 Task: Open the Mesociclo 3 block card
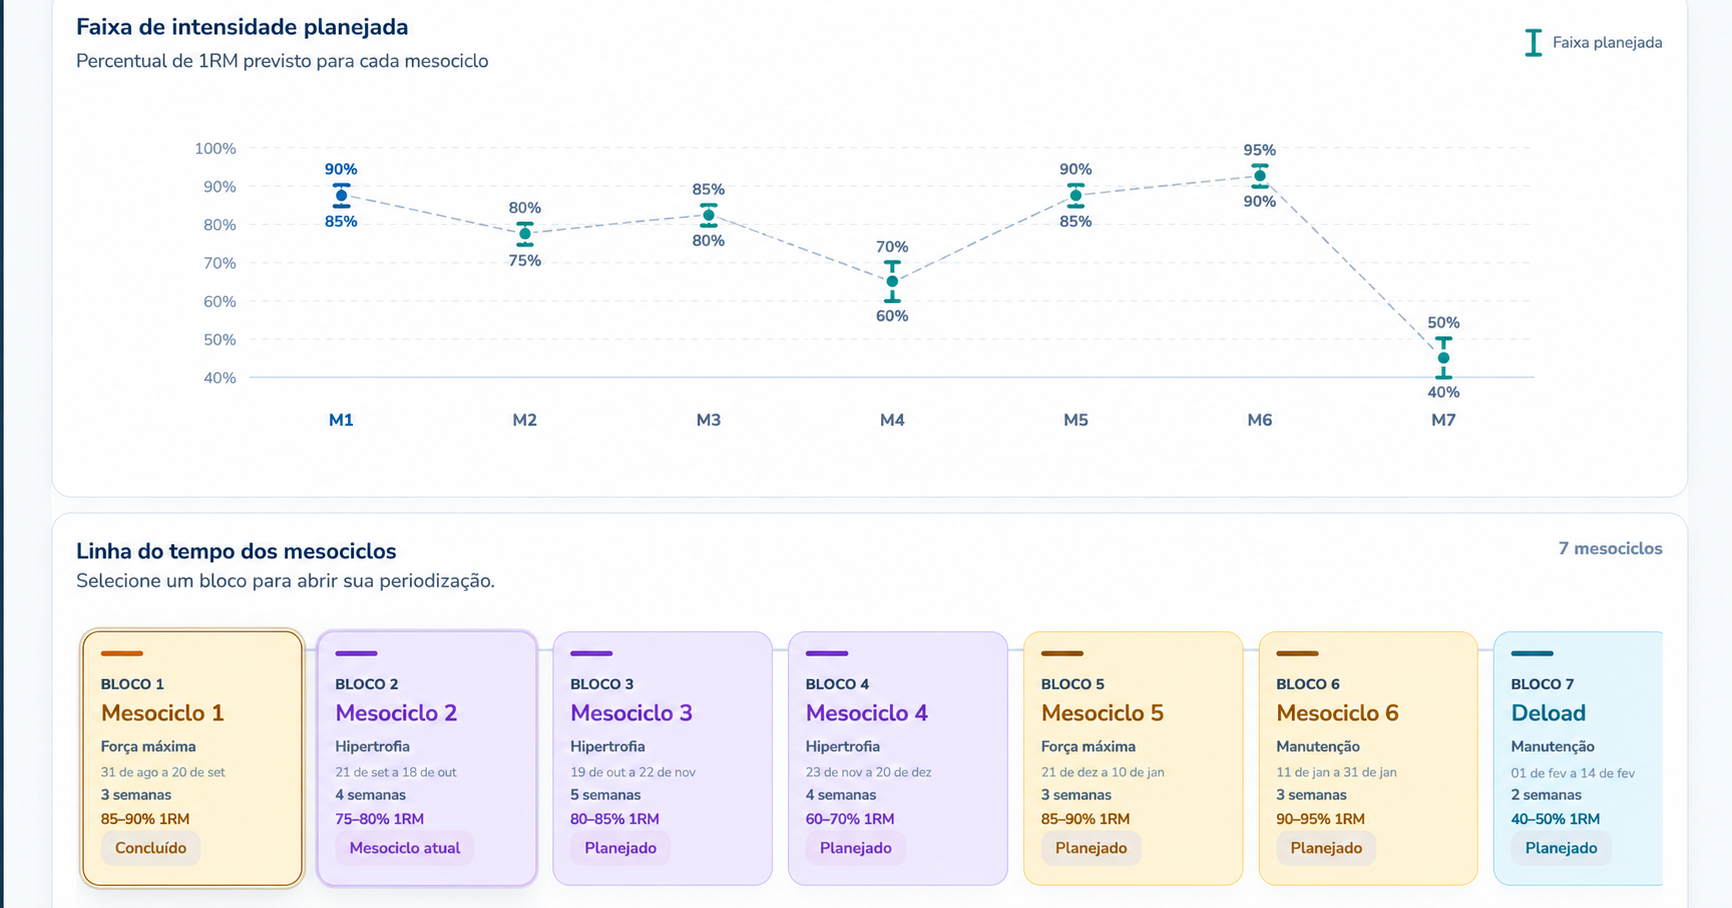click(x=662, y=758)
